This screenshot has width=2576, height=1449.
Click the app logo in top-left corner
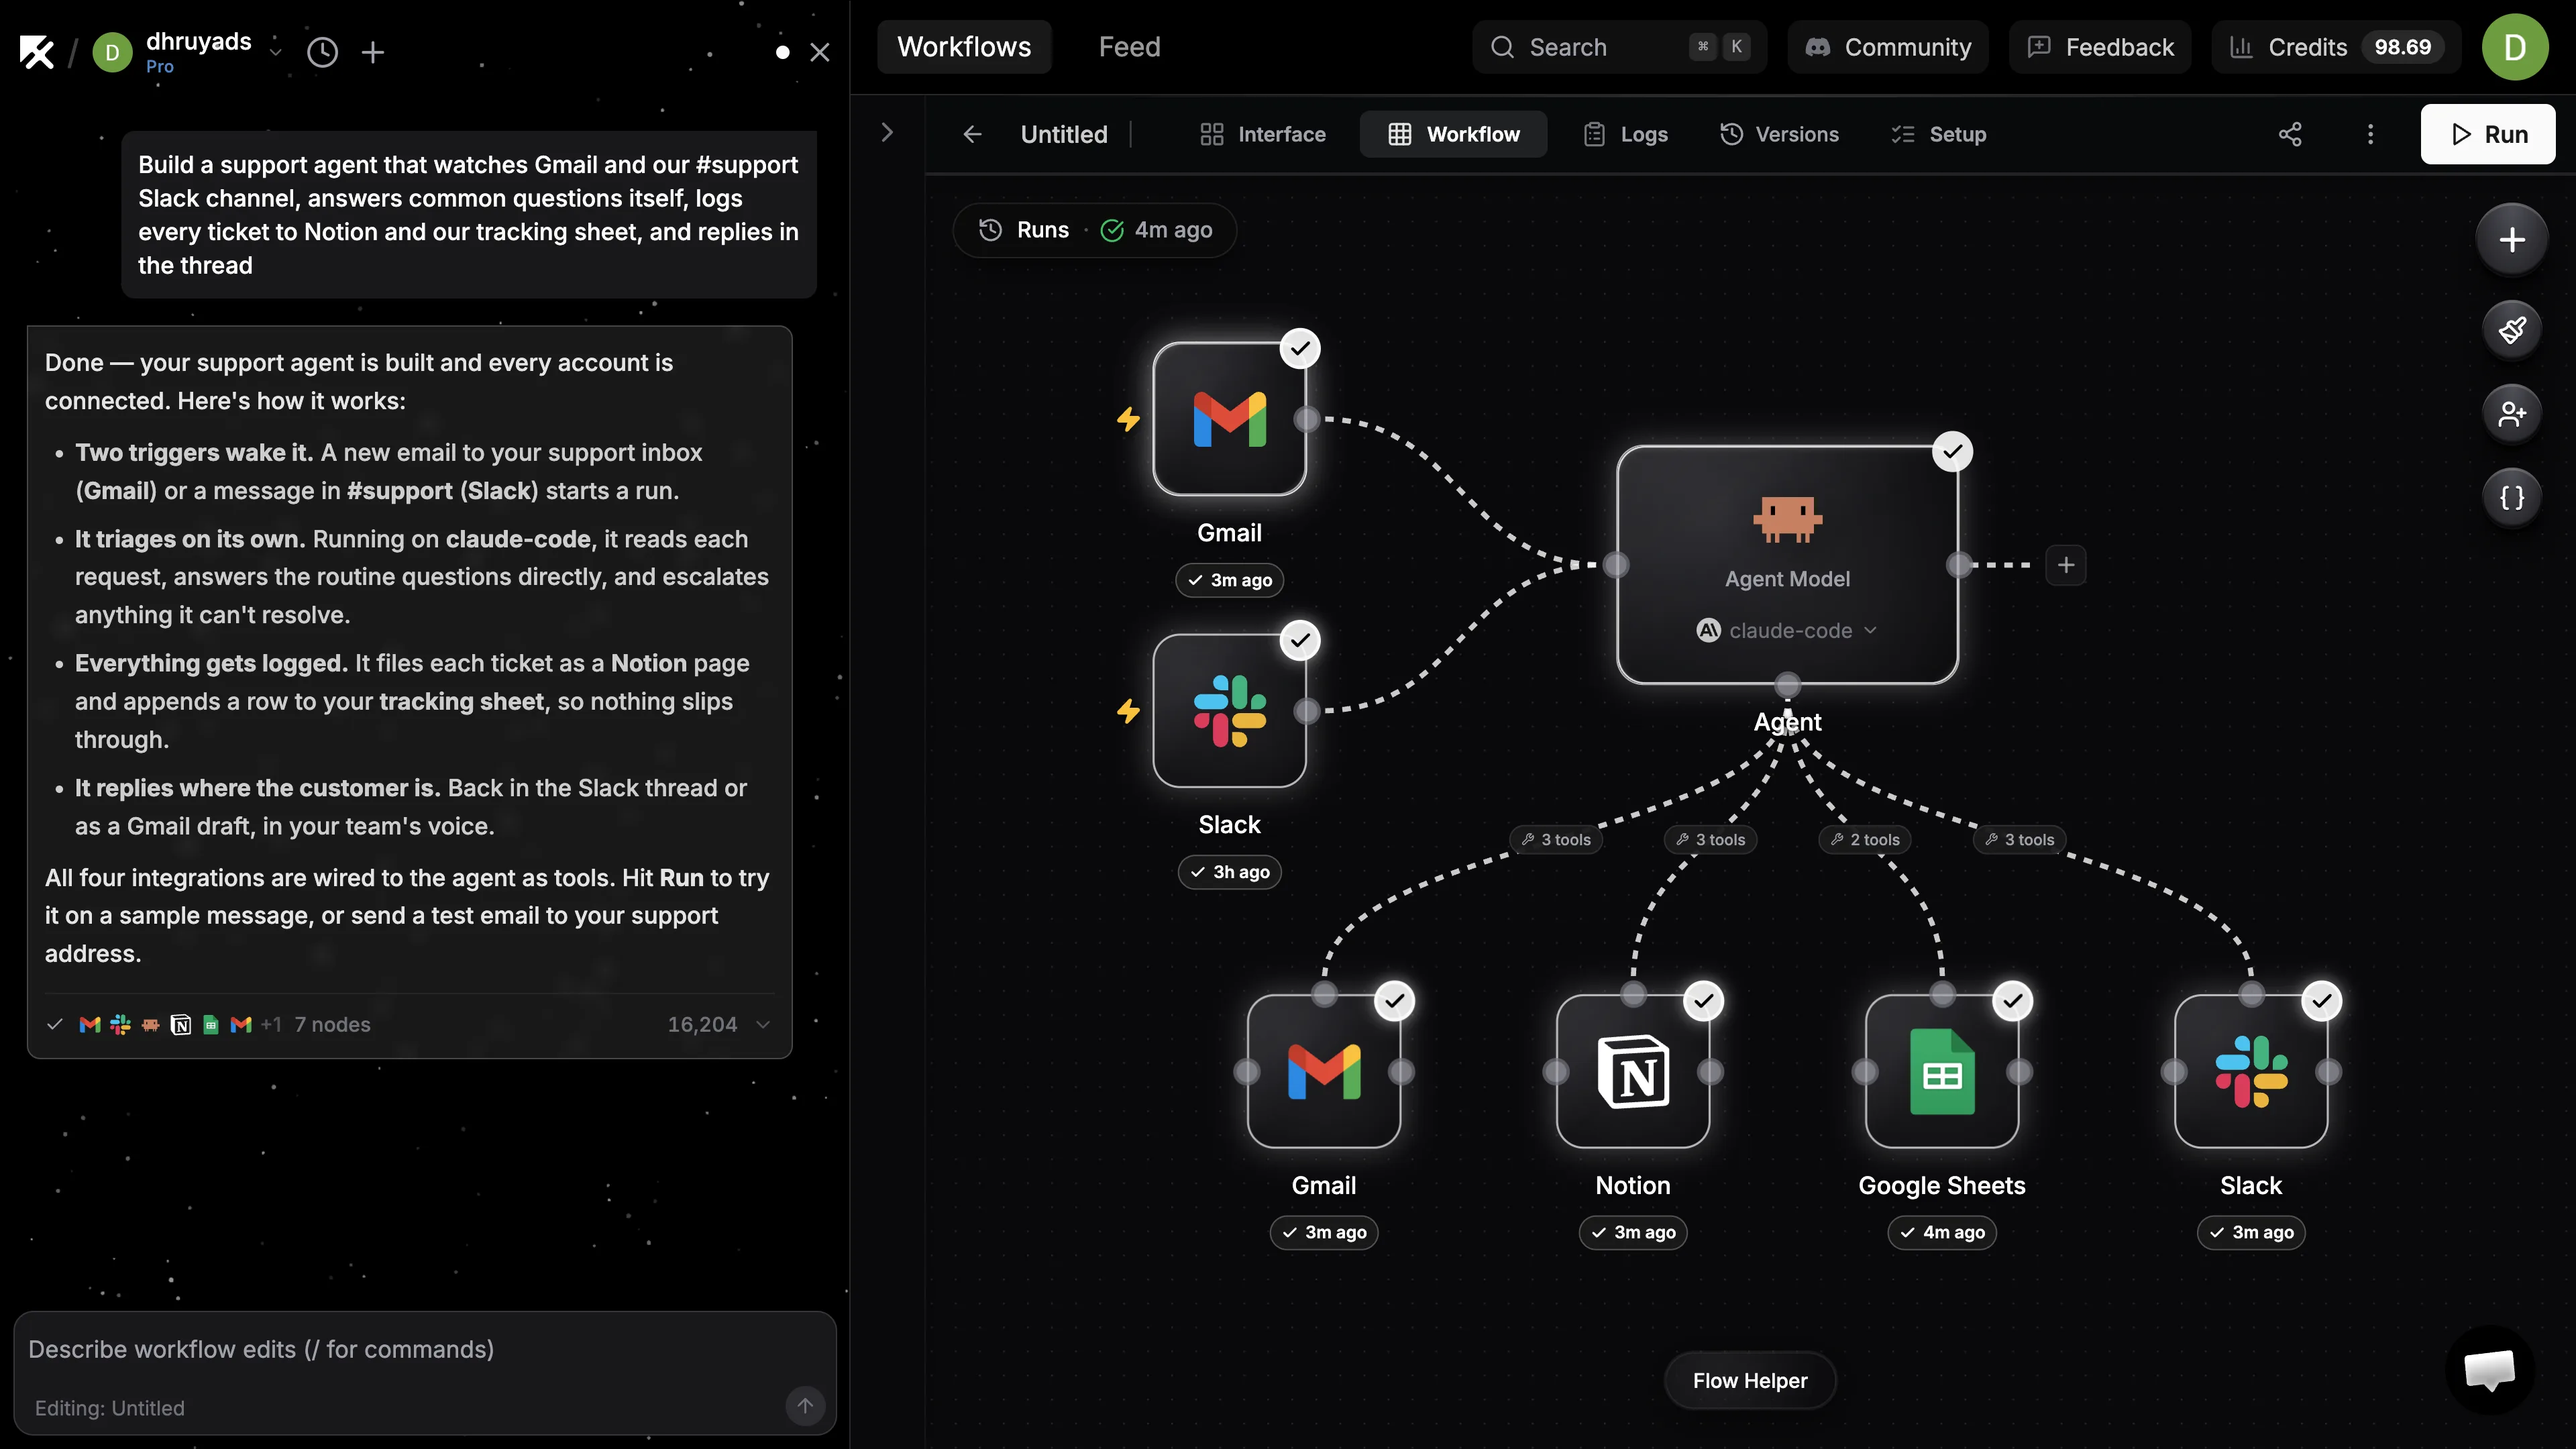click(x=37, y=52)
